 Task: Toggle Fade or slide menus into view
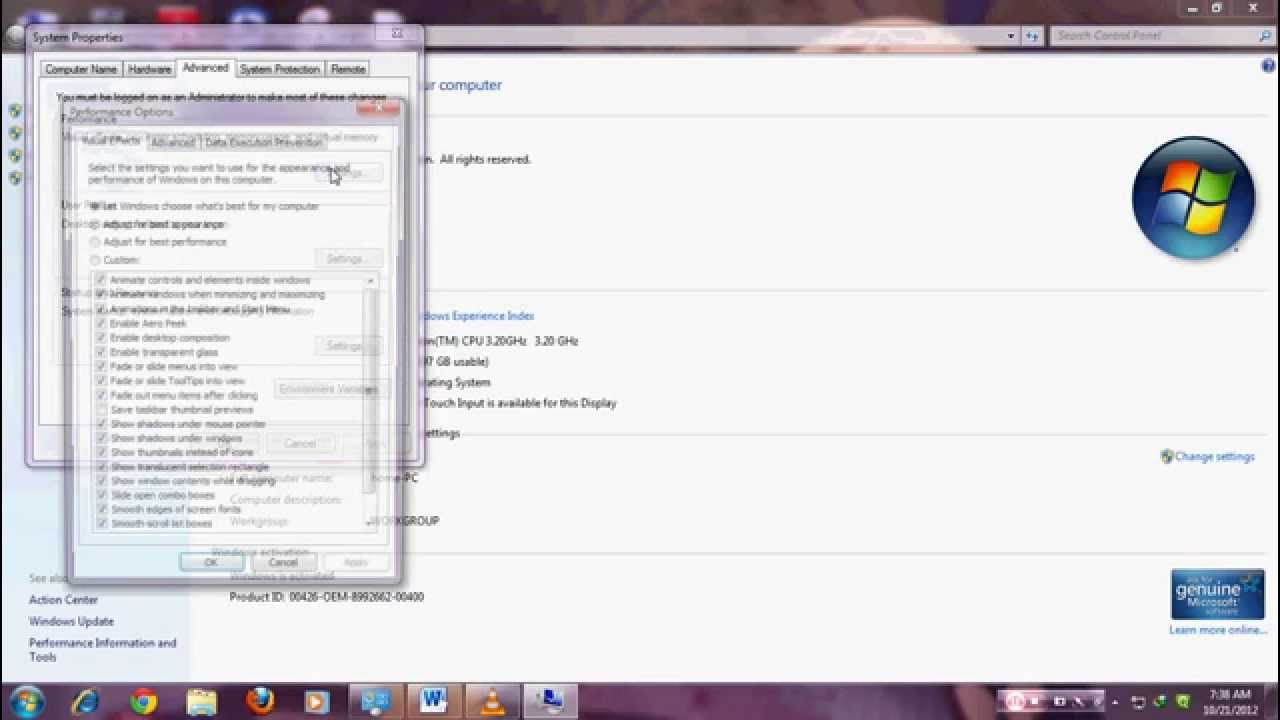point(101,367)
